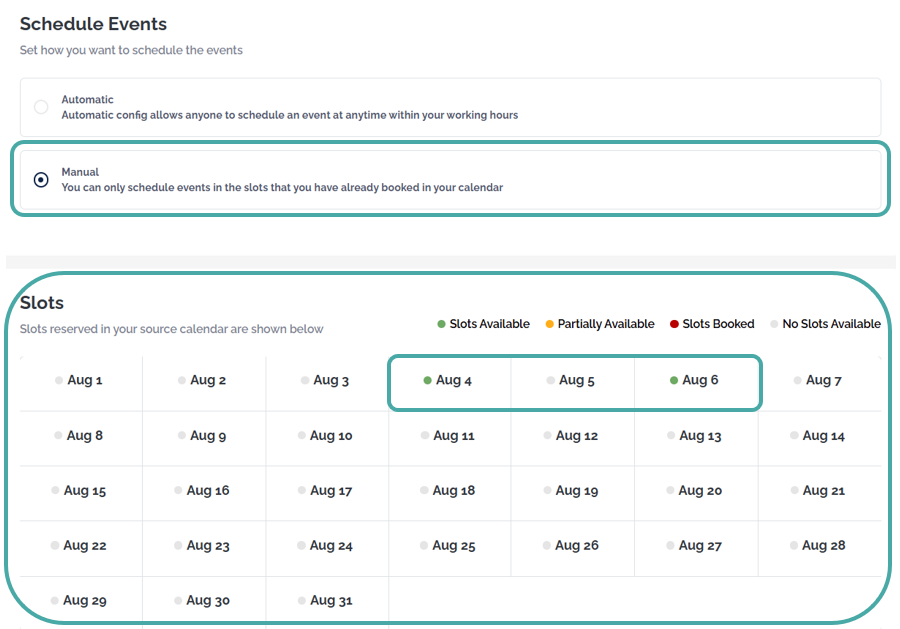
Task: Select the Aug 5 date cell
Action: 572,380
